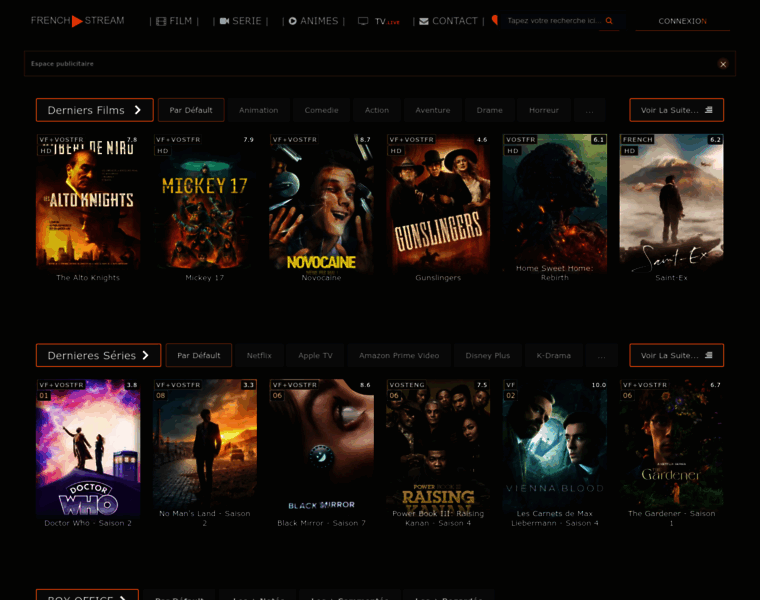Click 'Saint-Ex' title text
Viewport: 760px width, 600px height.
point(671,278)
